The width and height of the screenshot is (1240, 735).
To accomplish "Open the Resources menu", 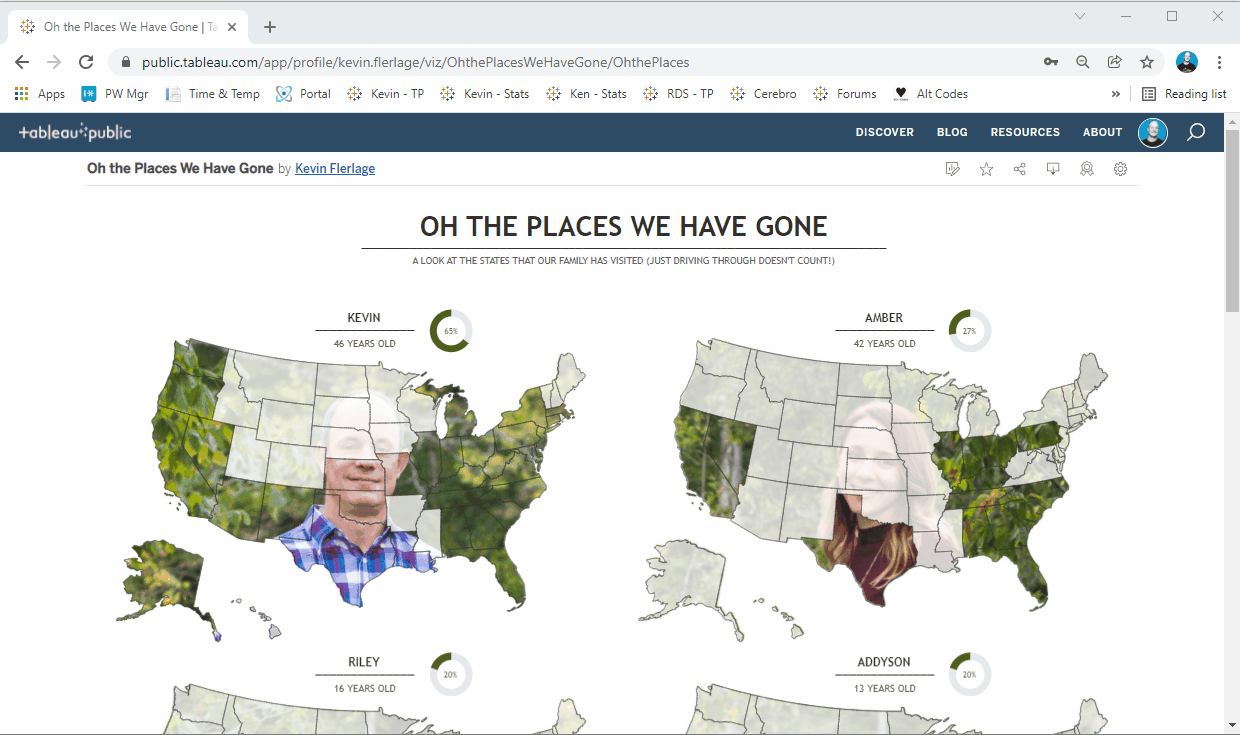I will [x=1025, y=132].
